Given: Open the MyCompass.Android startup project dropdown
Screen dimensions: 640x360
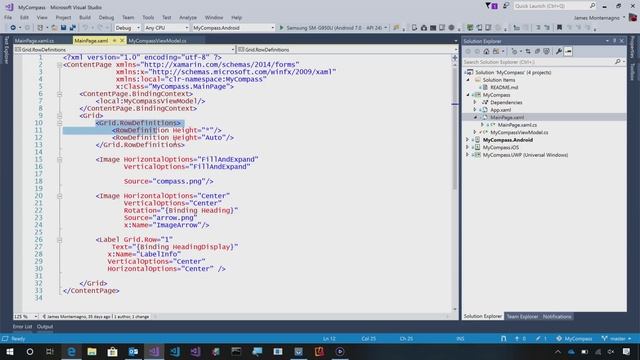Looking at the screenshot, I should point(233,28).
